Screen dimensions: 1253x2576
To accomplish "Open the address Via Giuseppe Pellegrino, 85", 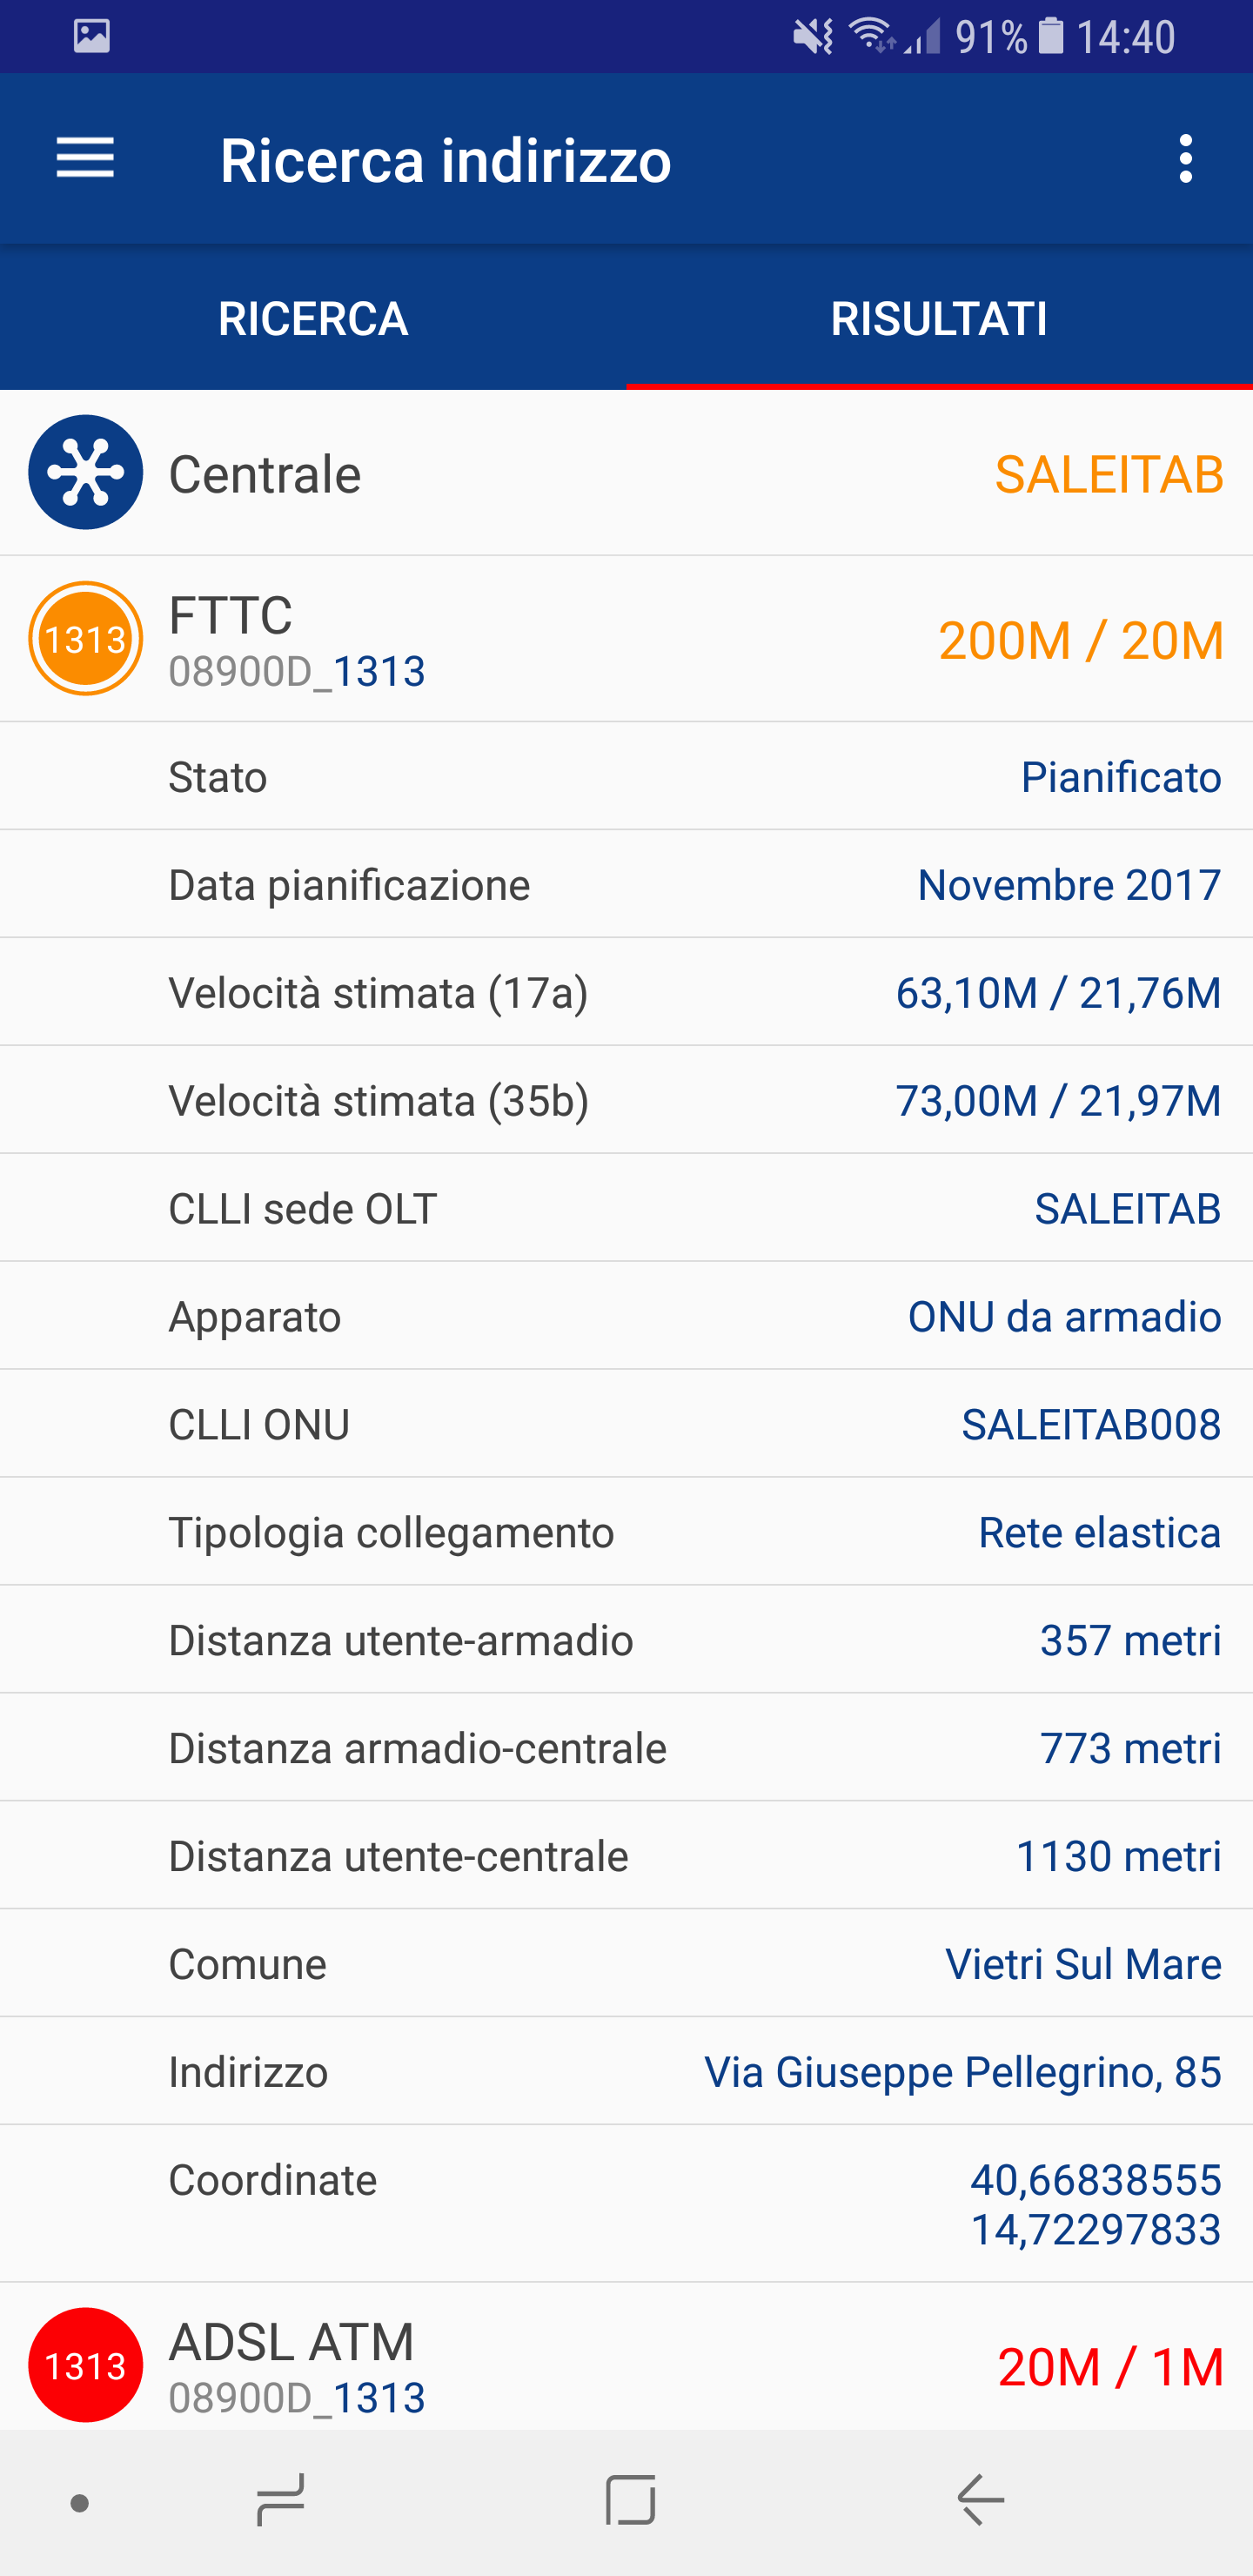I will [x=962, y=2072].
